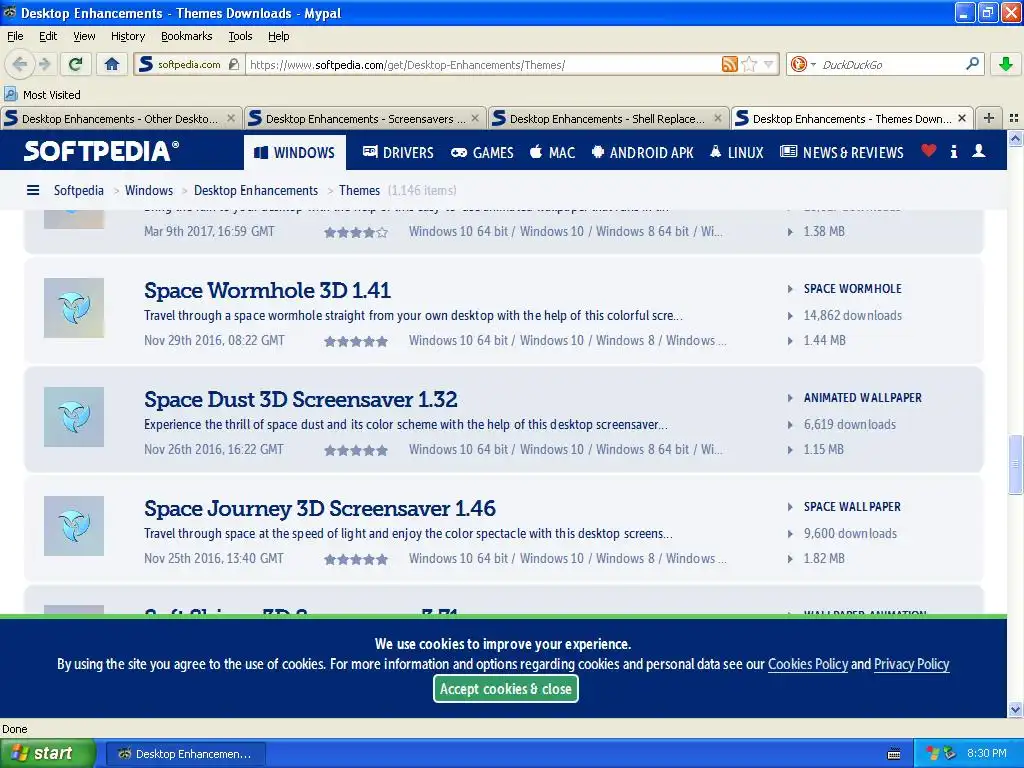Open the Cookies Policy link
Viewport: 1024px width, 768px height.
808,664
